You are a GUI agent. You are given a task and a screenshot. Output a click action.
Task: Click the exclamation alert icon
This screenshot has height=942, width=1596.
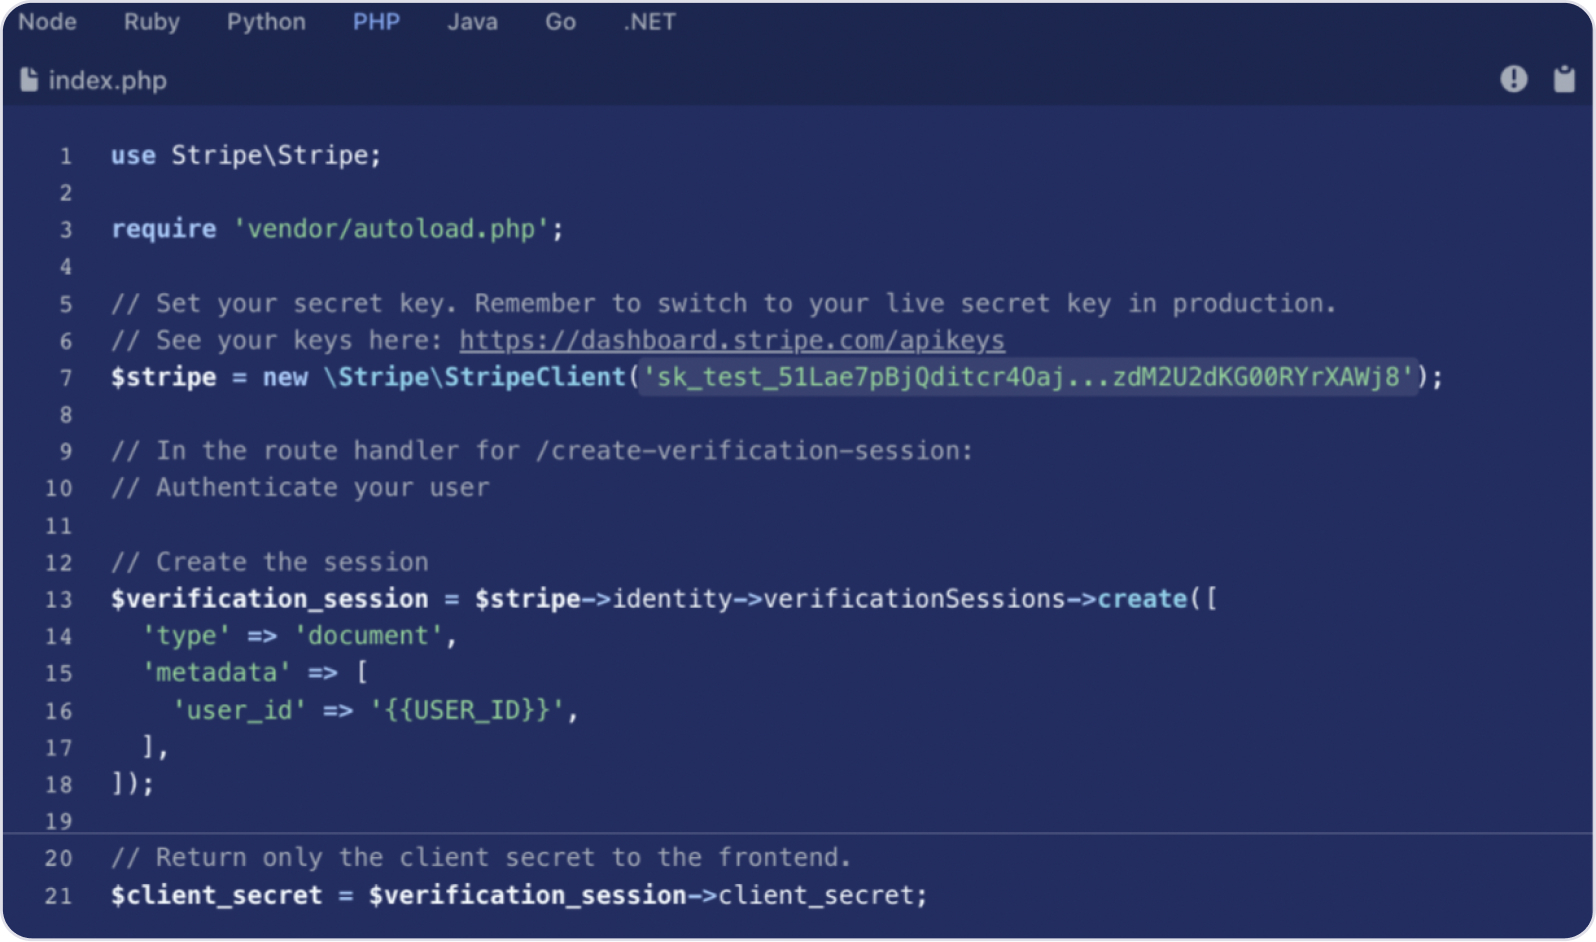(1514, 79)
